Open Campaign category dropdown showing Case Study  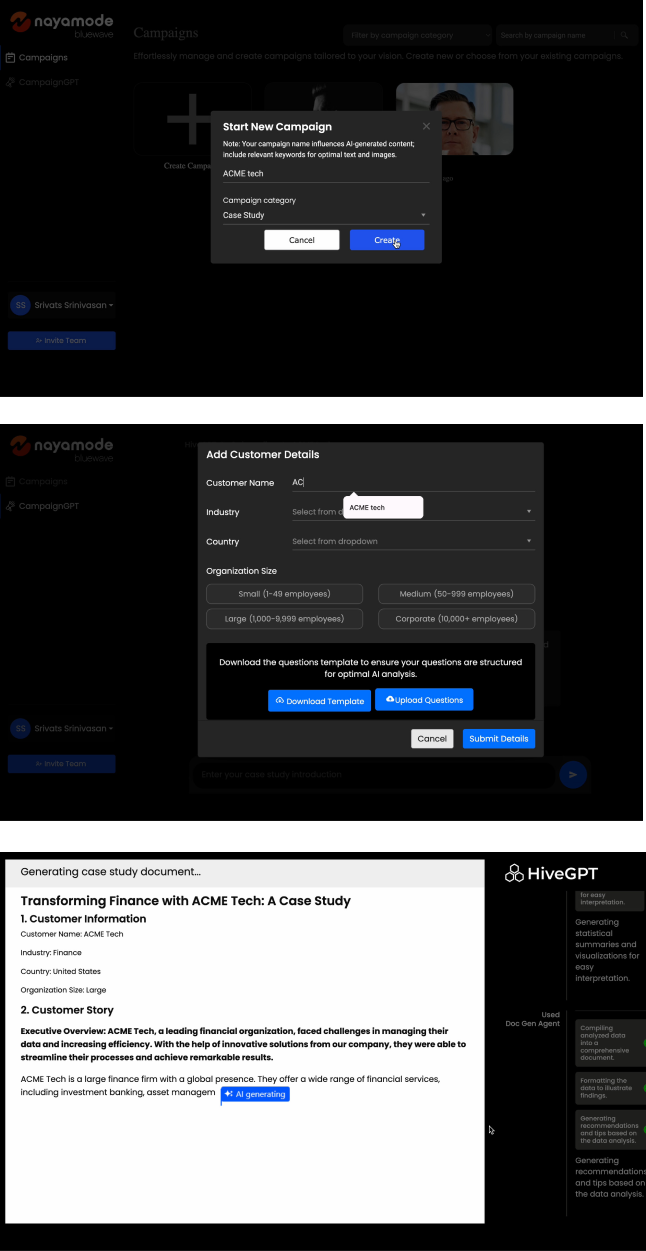[324, 215]
